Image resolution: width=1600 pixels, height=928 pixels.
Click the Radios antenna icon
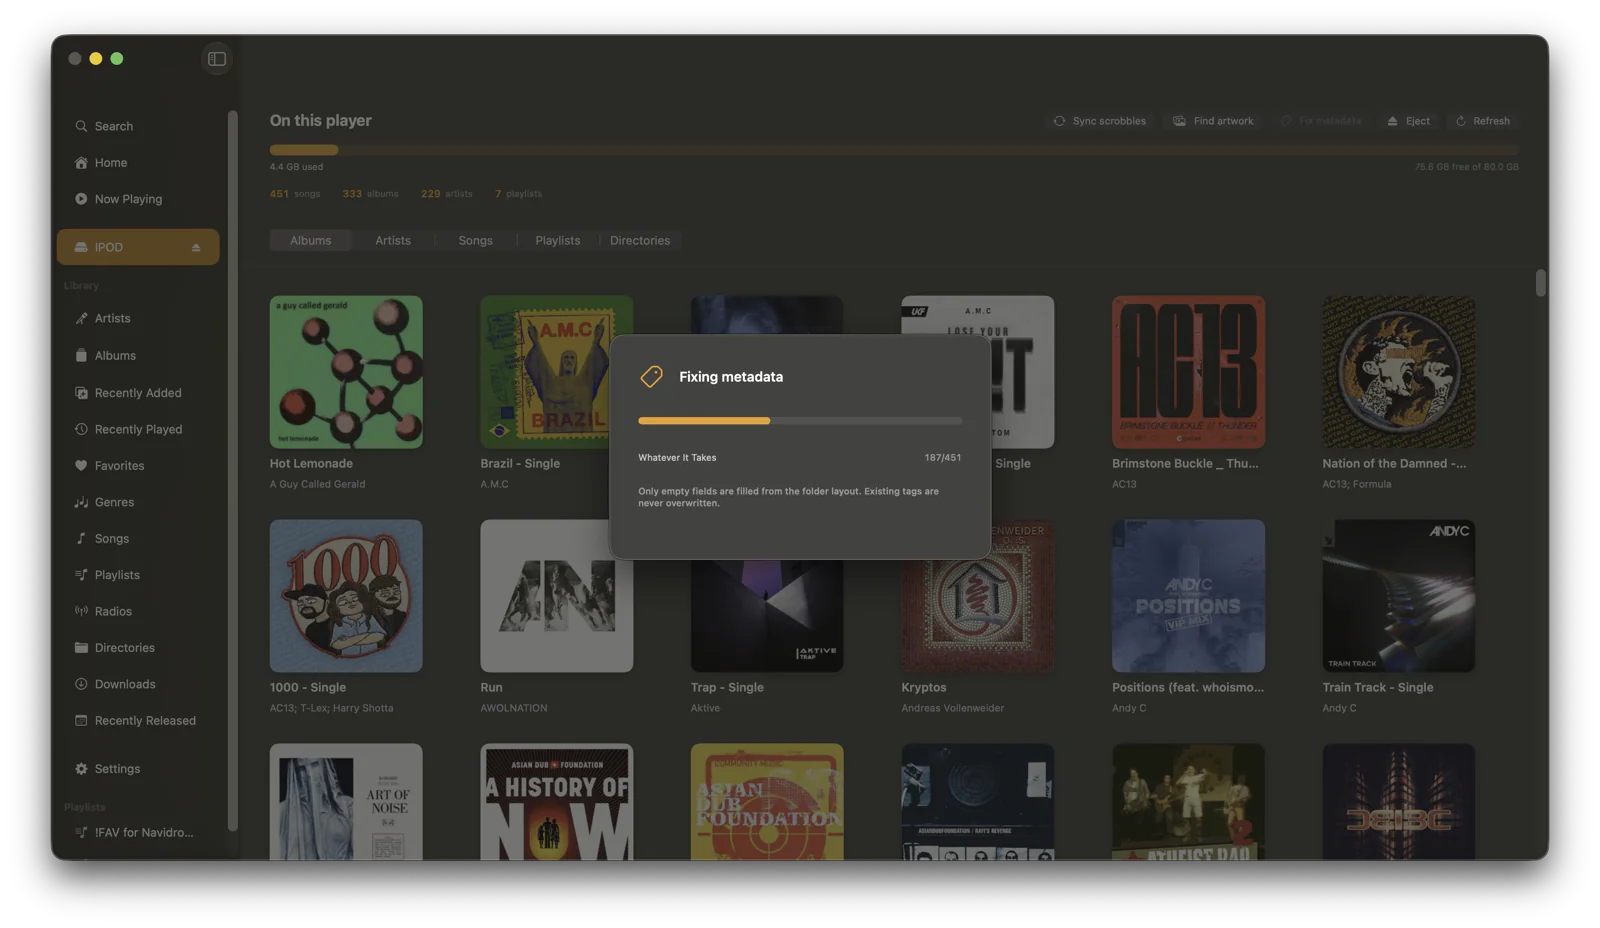81,611
